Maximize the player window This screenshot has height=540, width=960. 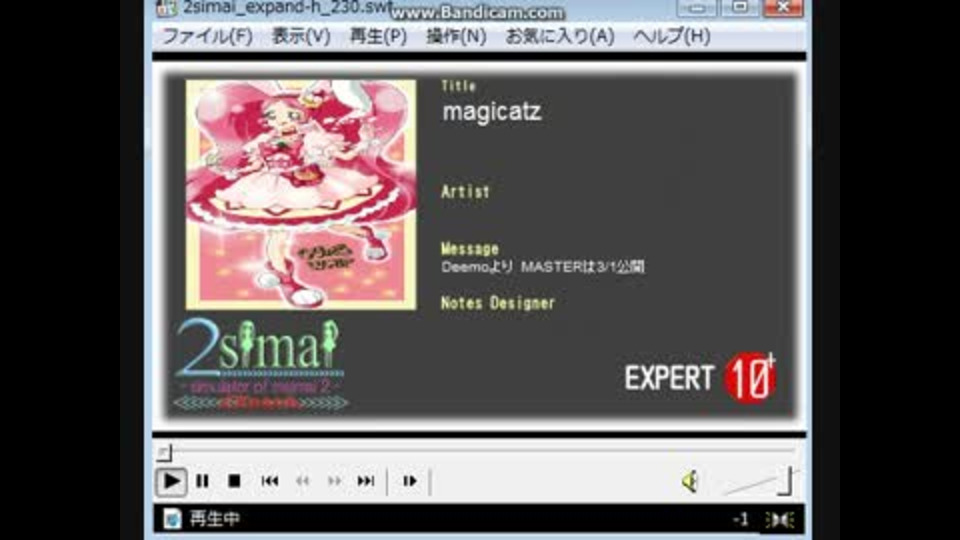point(740,7)
